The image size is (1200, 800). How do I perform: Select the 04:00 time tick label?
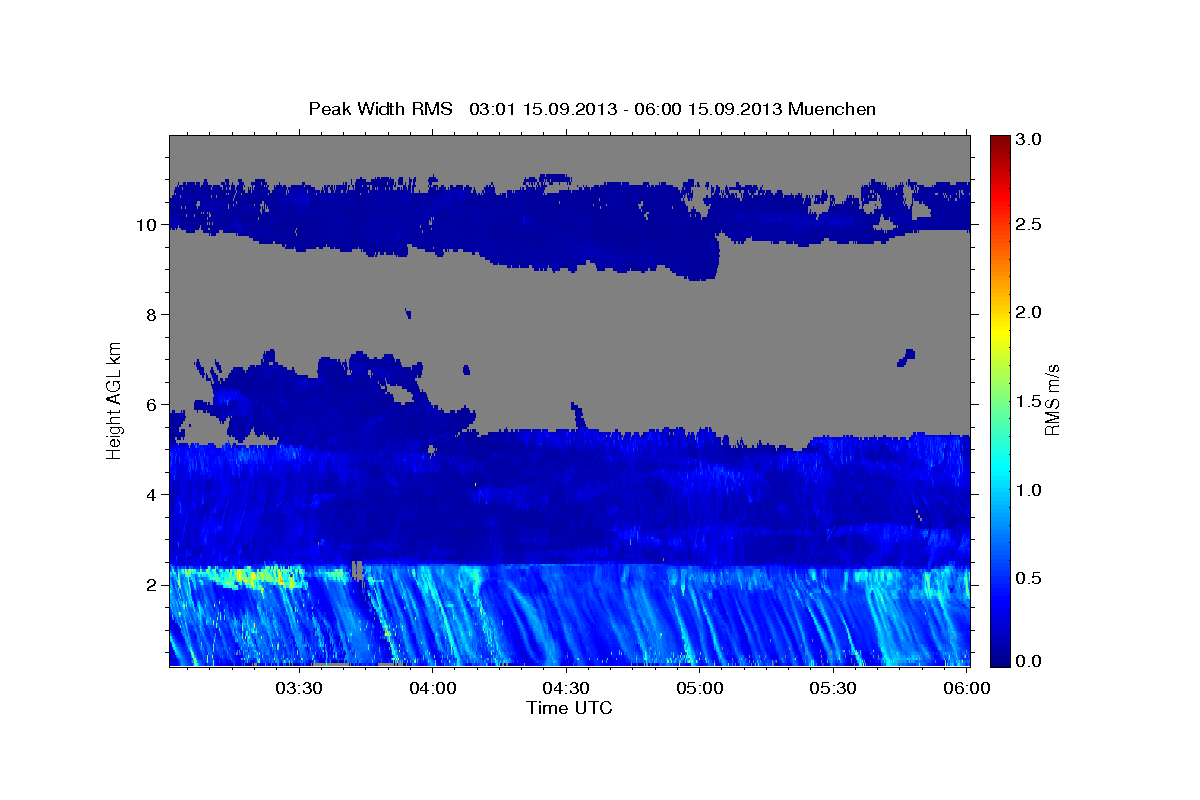pos(432,689)
